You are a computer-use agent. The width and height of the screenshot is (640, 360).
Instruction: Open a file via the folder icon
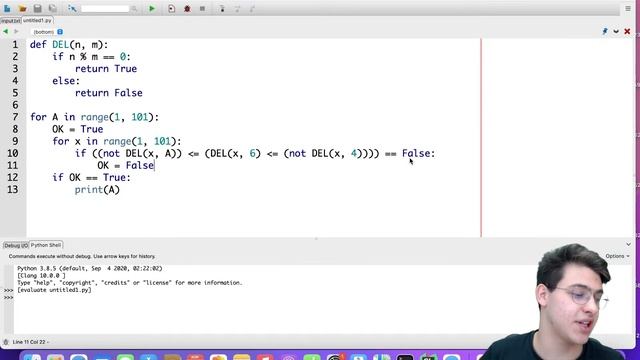pos(22,9)
